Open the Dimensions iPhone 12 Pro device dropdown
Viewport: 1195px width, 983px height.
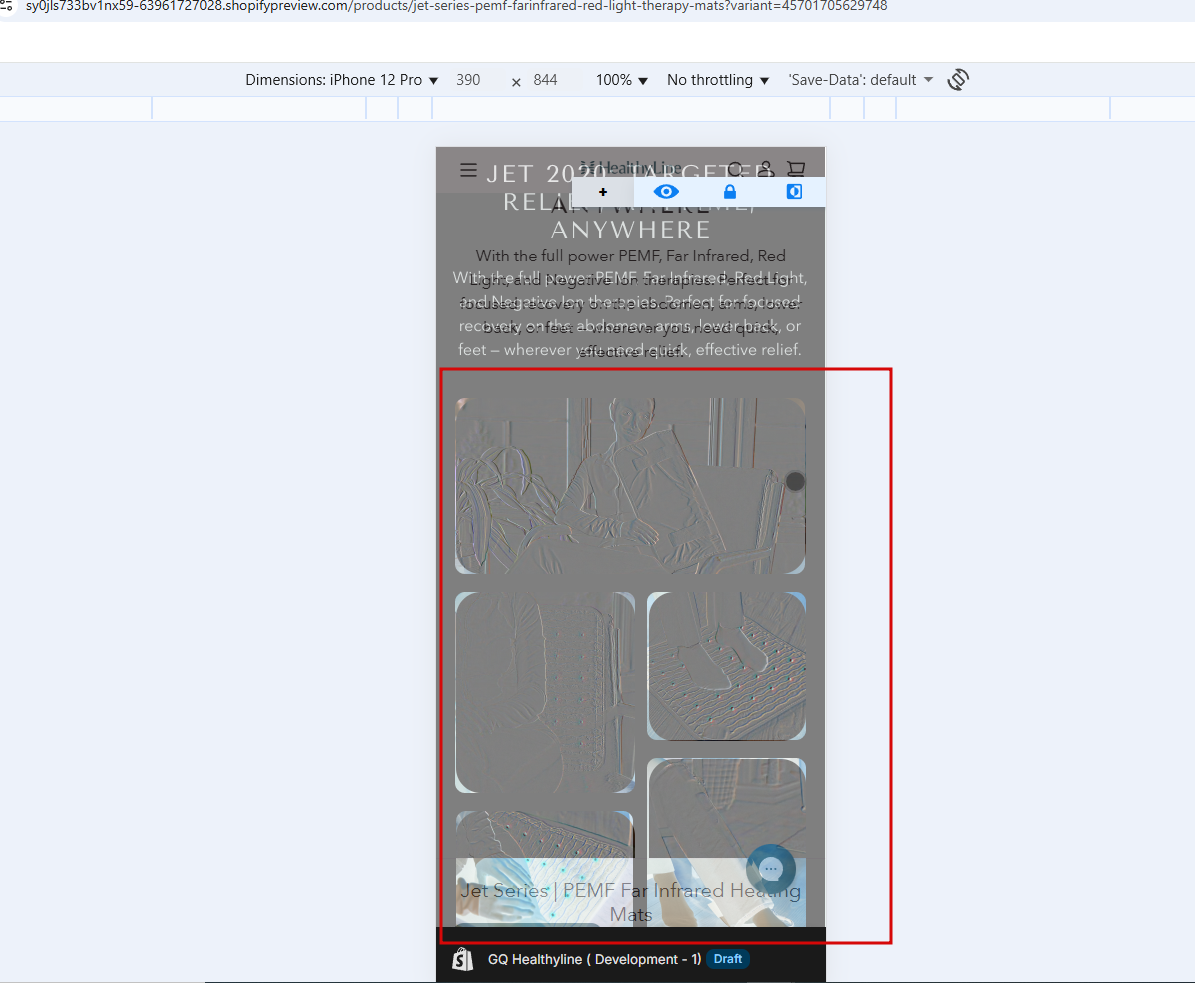click(x=341, y=80)
